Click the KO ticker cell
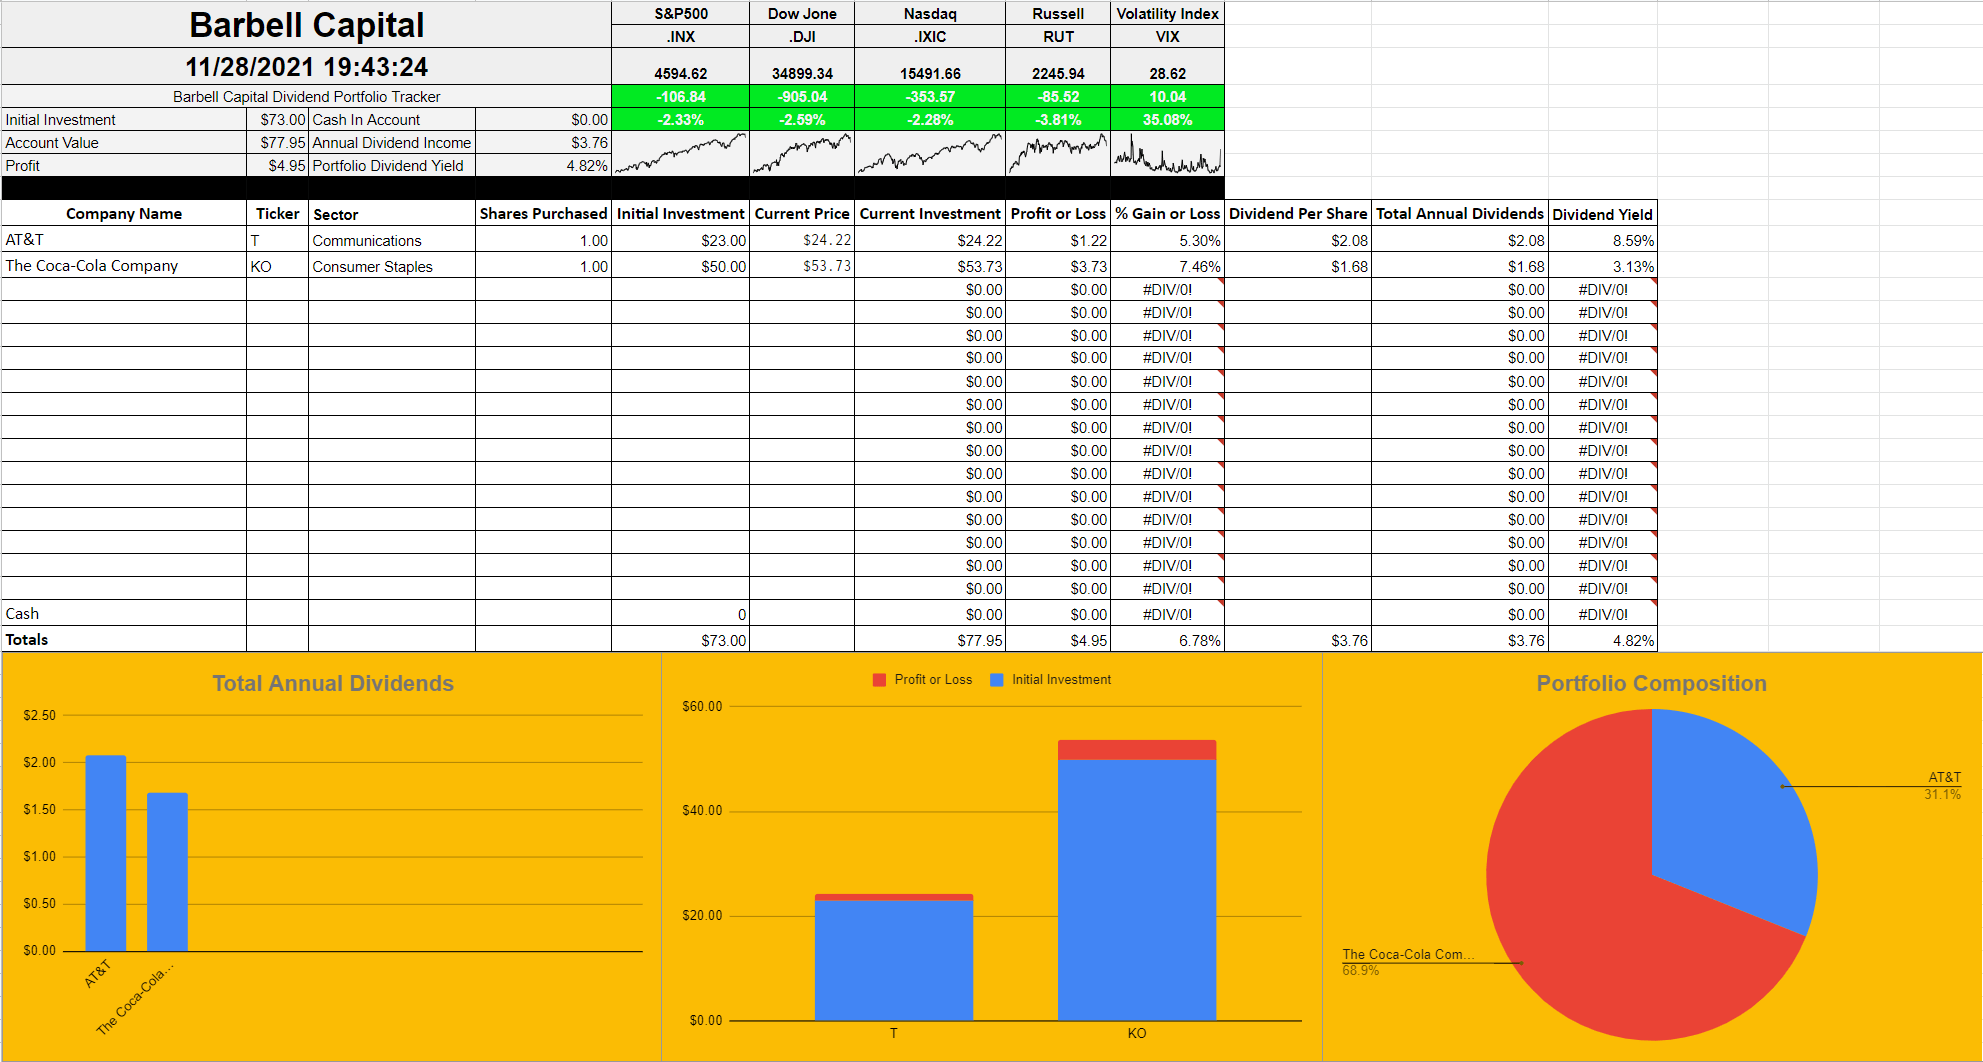The width and height of the screenshot is (1983, 1062). pos(278,266)
